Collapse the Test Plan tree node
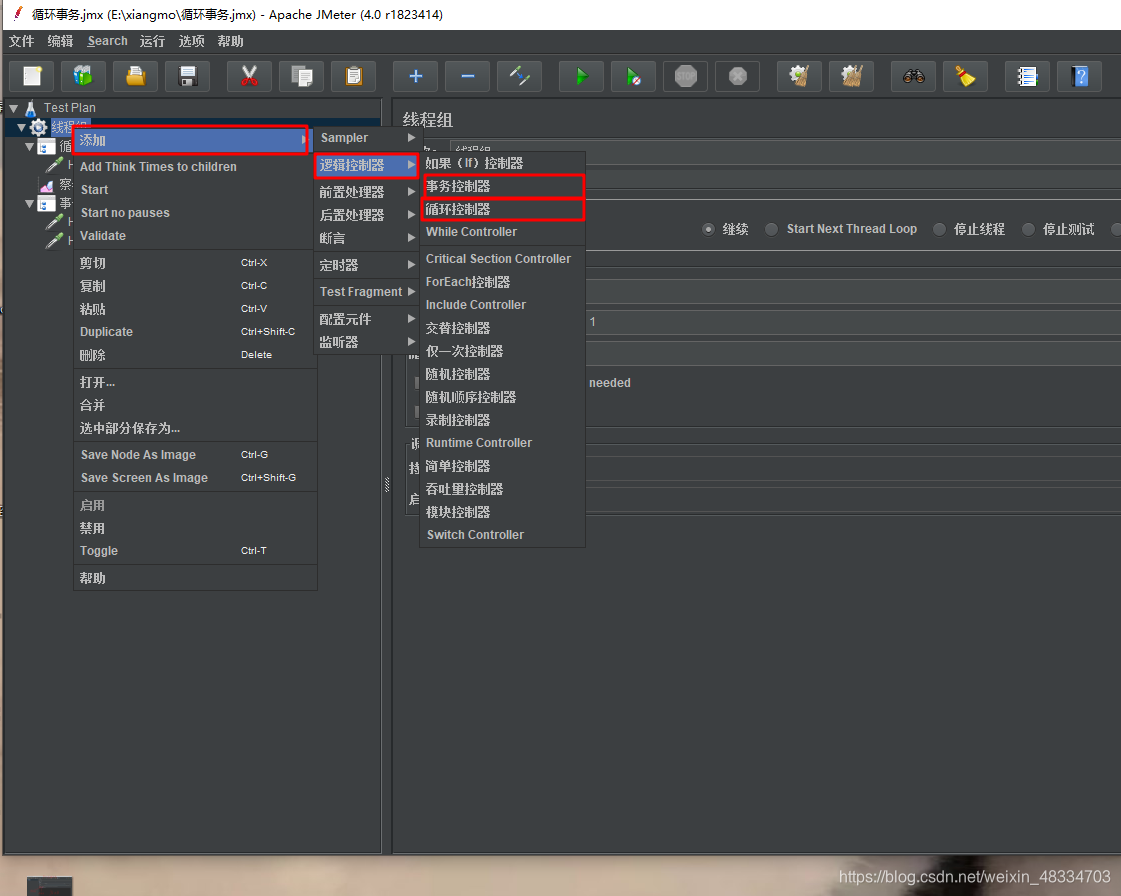Screen dimensions: 1121x896 [x=14, y=109]
